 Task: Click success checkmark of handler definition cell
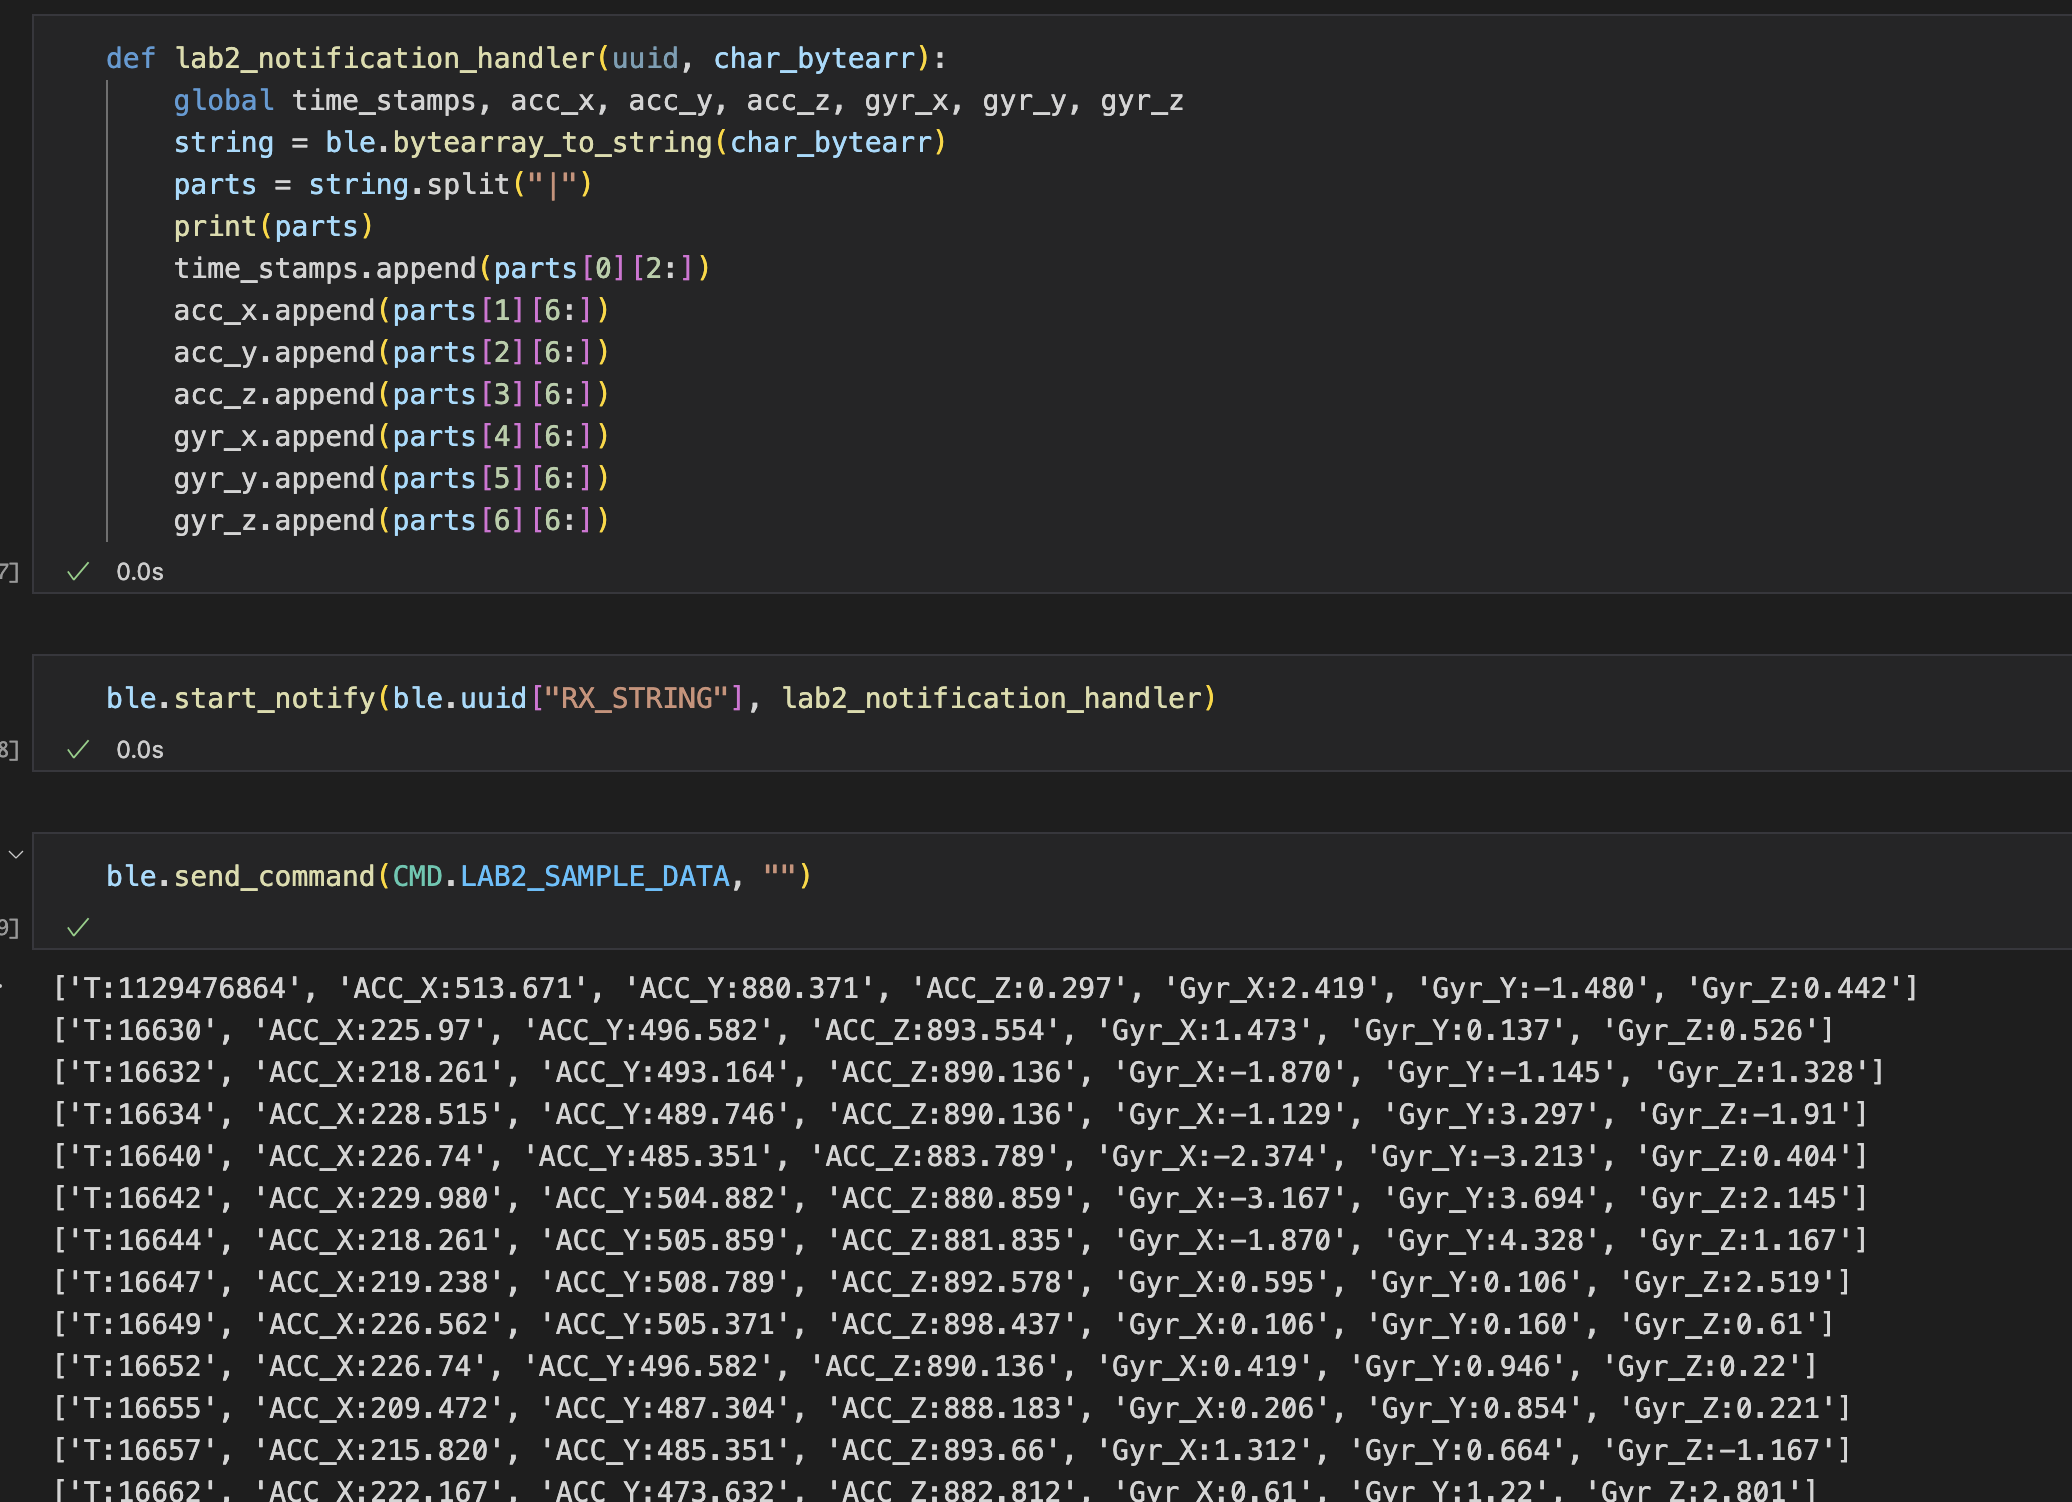(x=78, y=572)
